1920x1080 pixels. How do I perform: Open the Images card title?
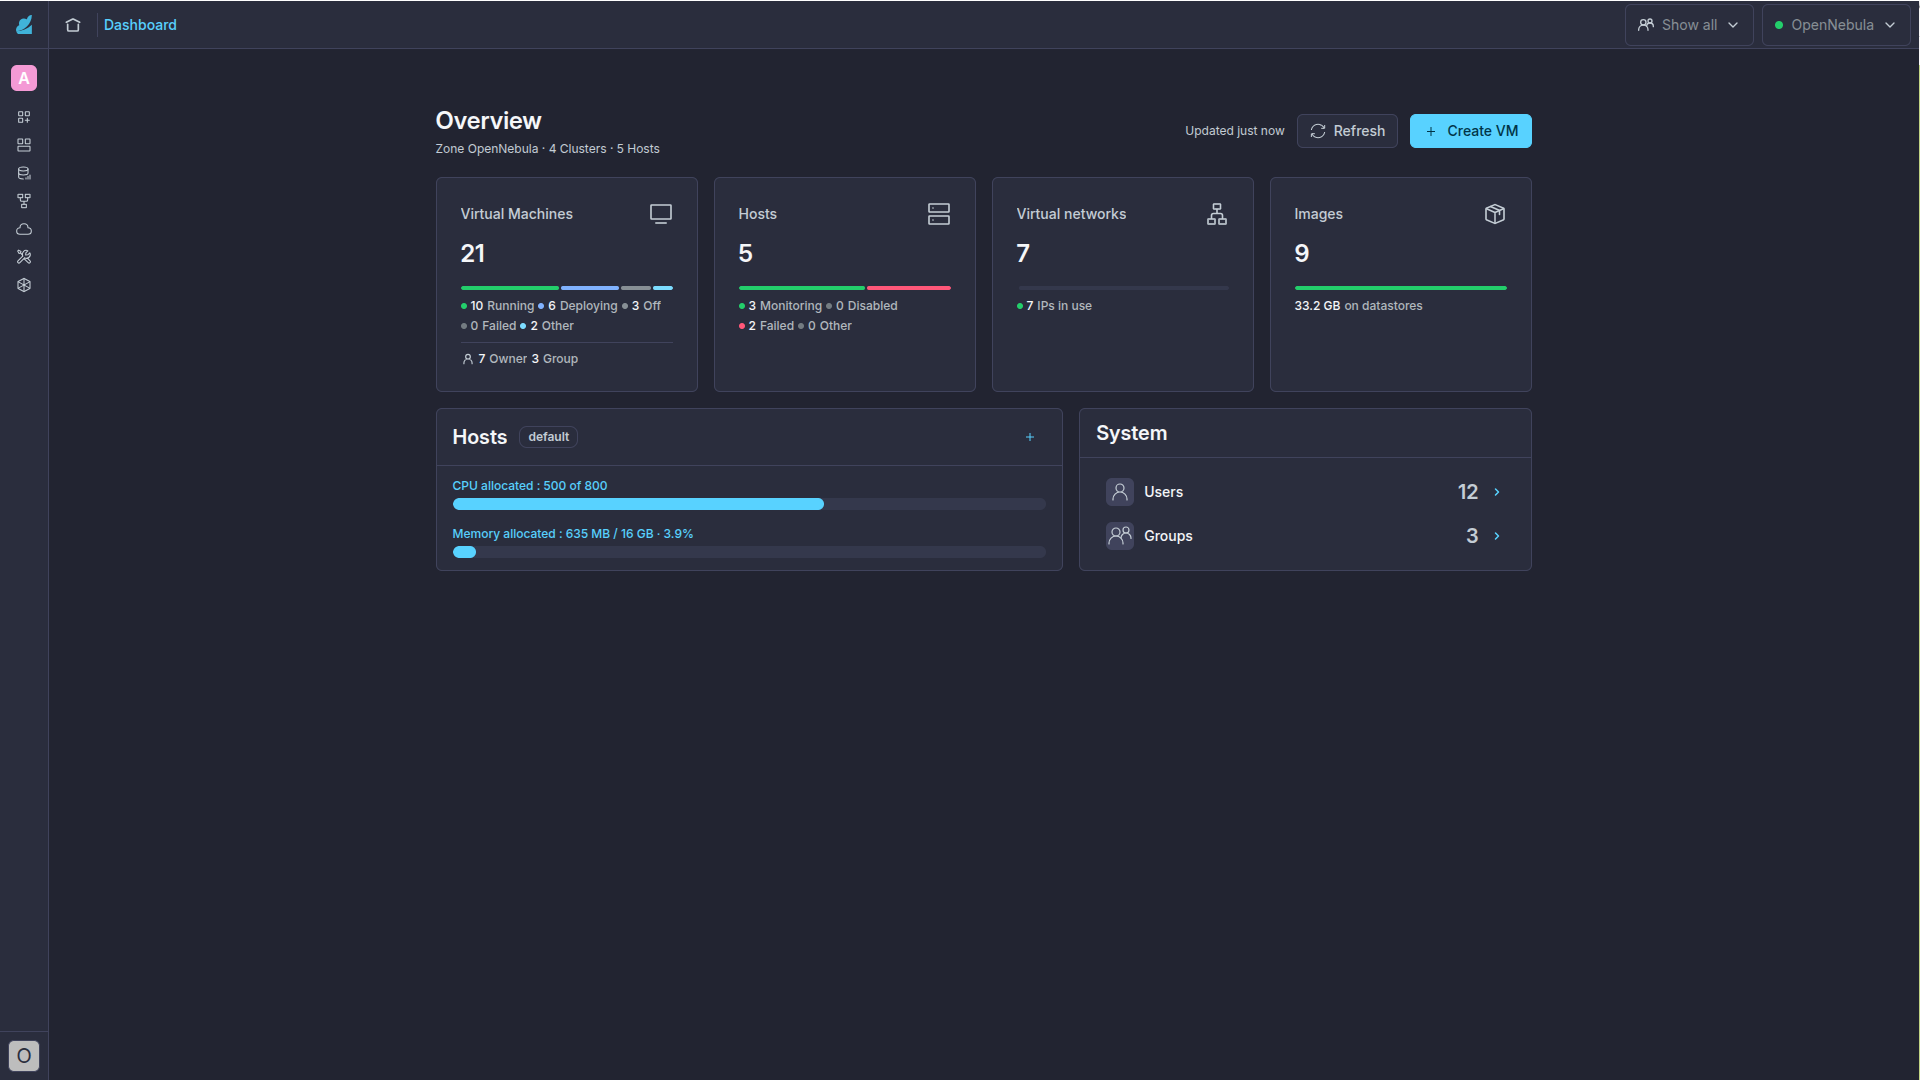coord(1318,214)
